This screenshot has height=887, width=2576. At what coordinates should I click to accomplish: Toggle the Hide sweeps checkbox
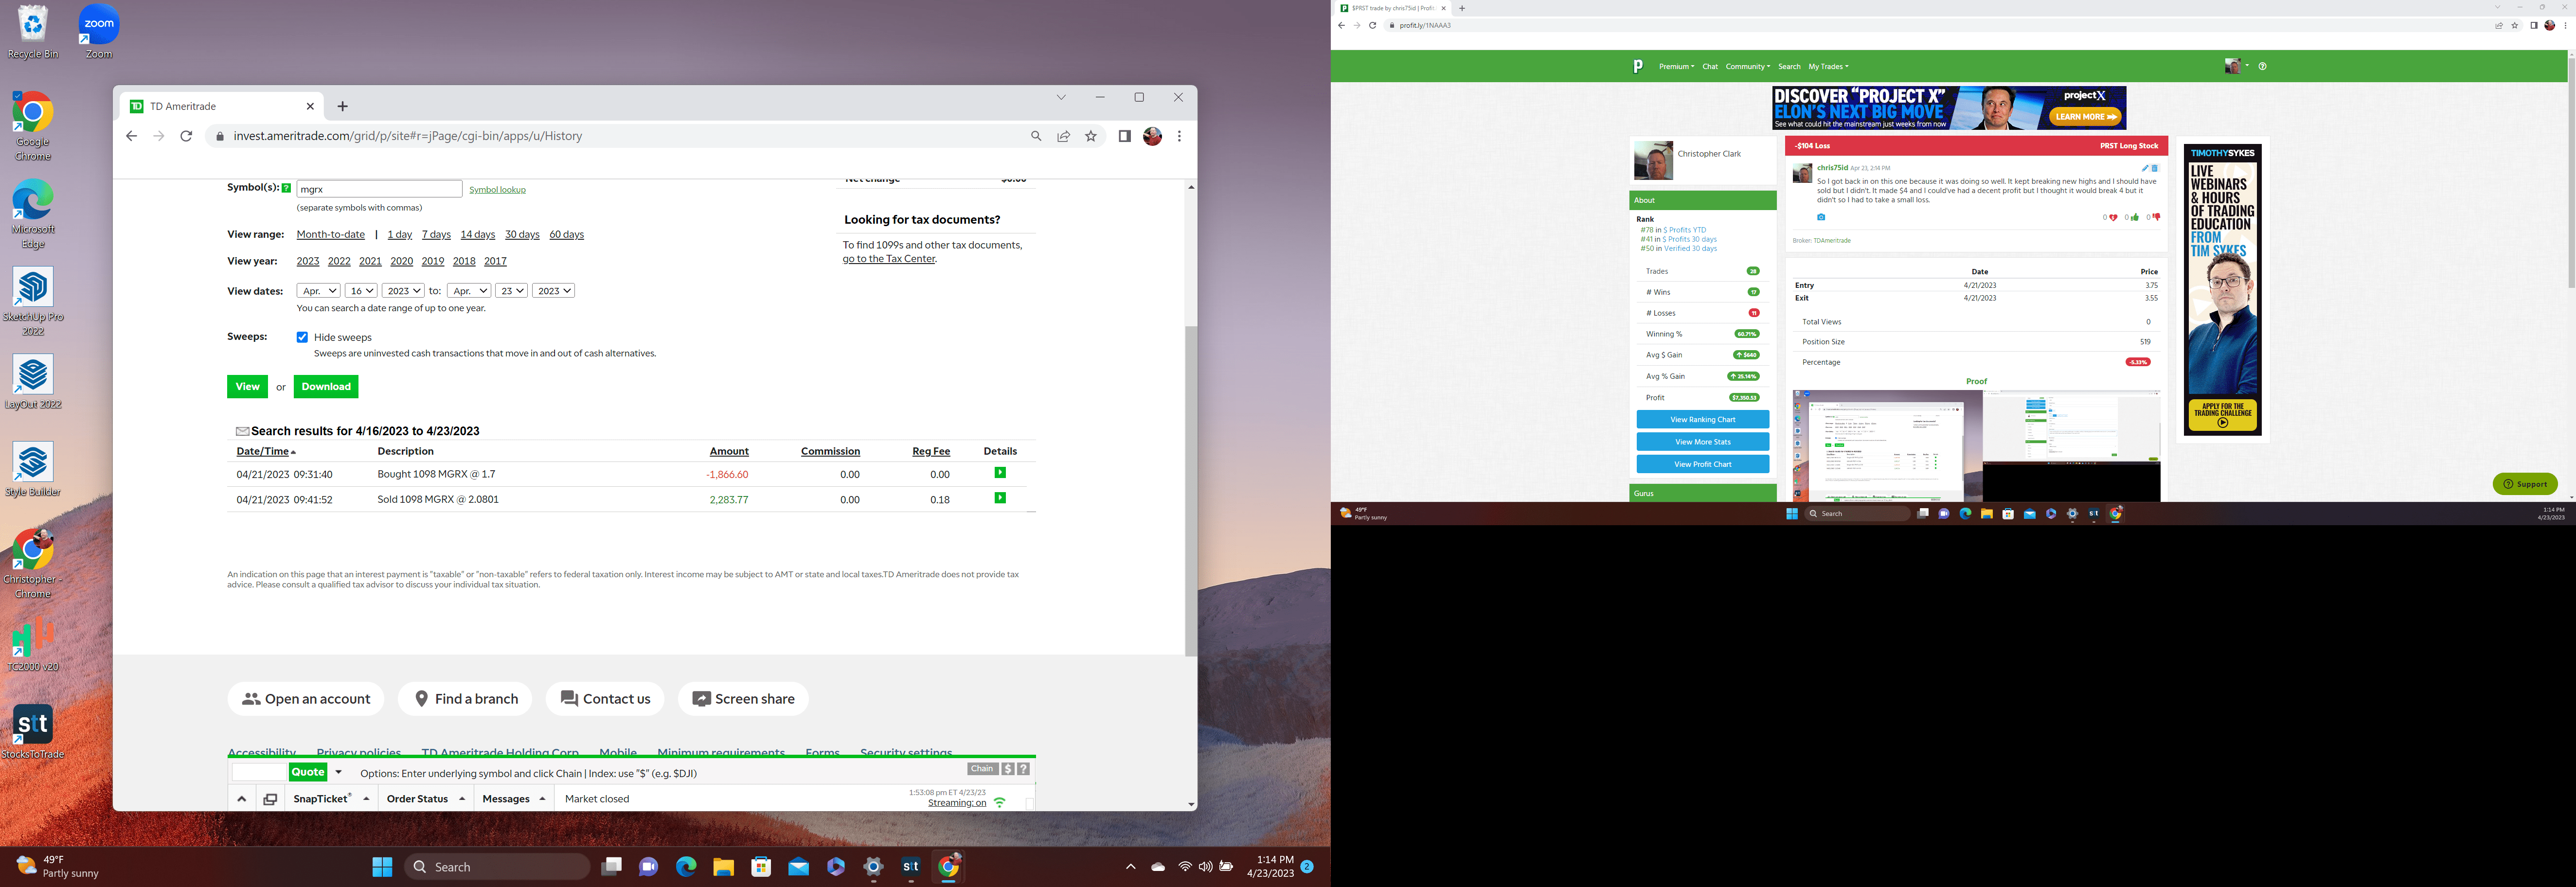[302, 337]
